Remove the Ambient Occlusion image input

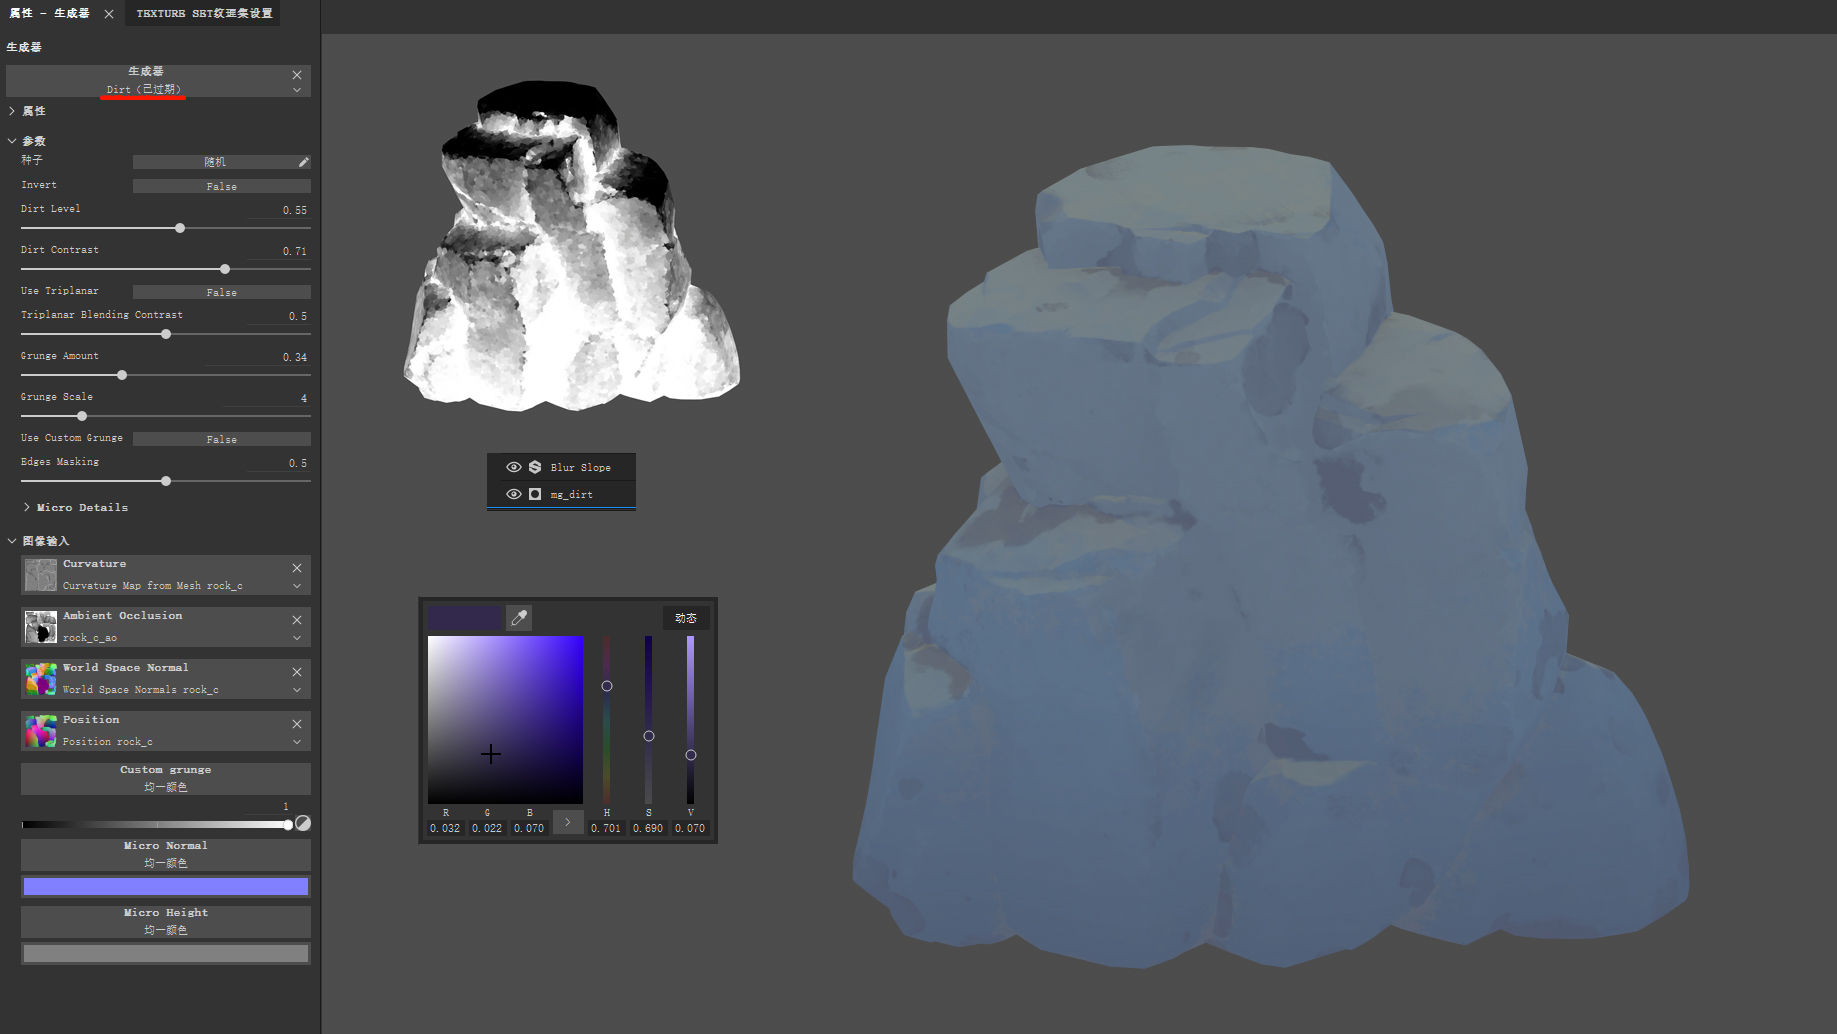tap(297, 620)
